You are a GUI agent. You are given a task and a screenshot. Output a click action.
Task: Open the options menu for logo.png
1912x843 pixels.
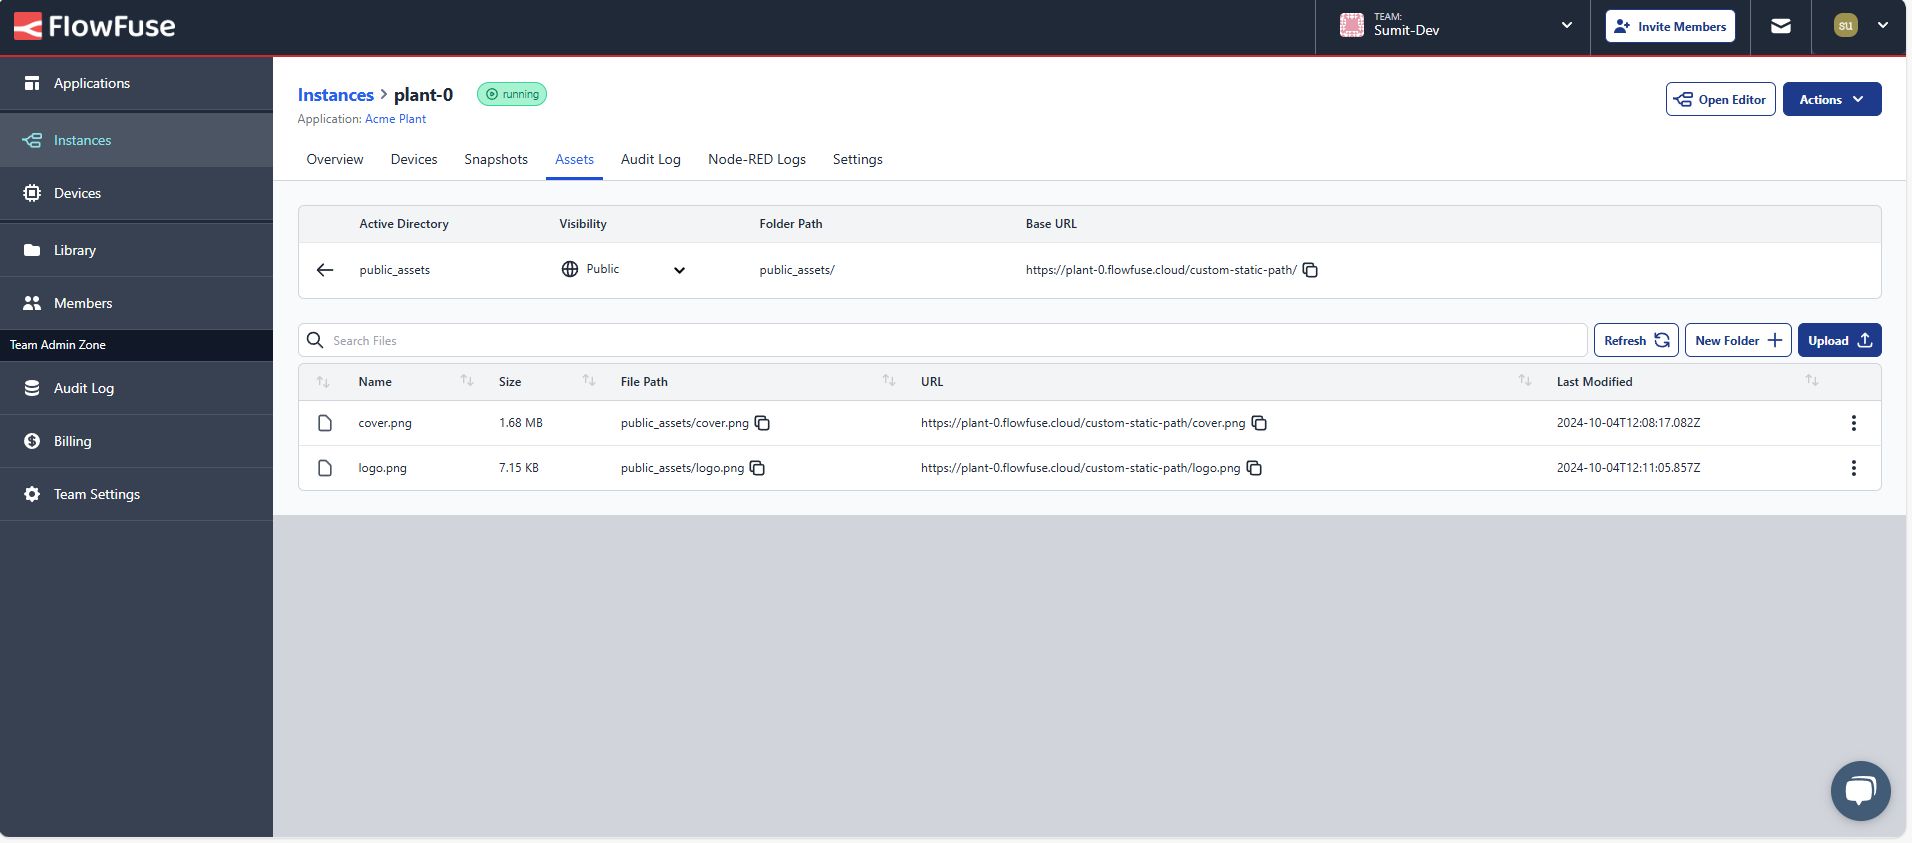[1854, 468]
